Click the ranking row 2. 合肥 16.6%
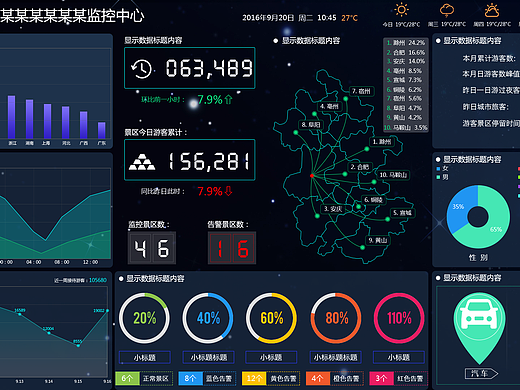Screen dimensions: 520x390 (406, 52)
